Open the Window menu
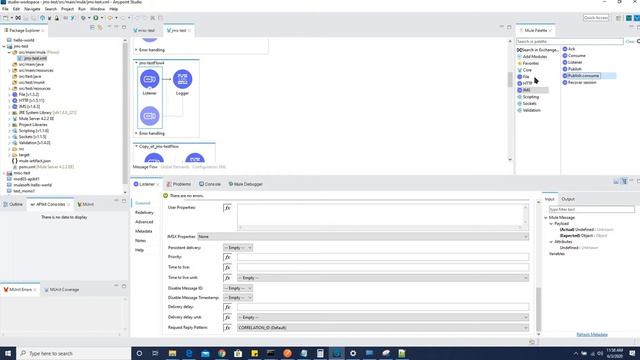 point(97,9)
